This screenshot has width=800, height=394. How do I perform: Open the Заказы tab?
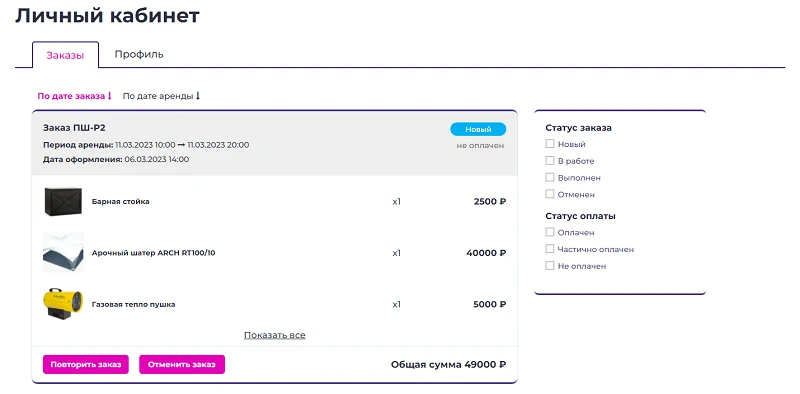65,55
